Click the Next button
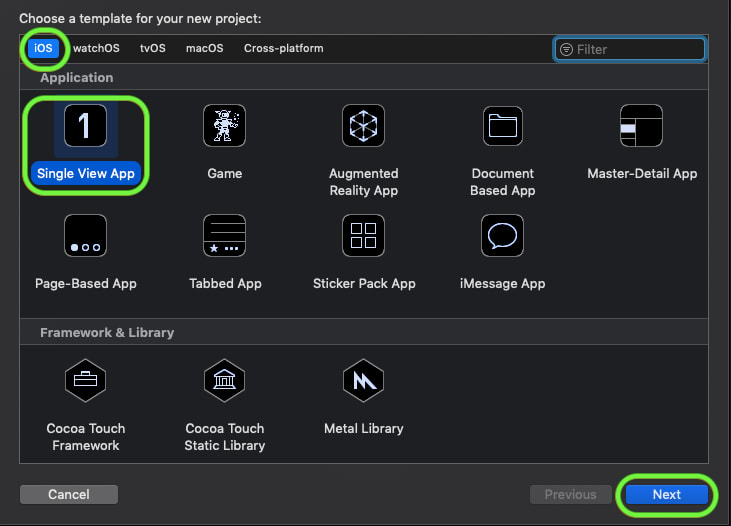Image resolution: width=731 pixels, height=526 pixels. (x=667, y=494)
